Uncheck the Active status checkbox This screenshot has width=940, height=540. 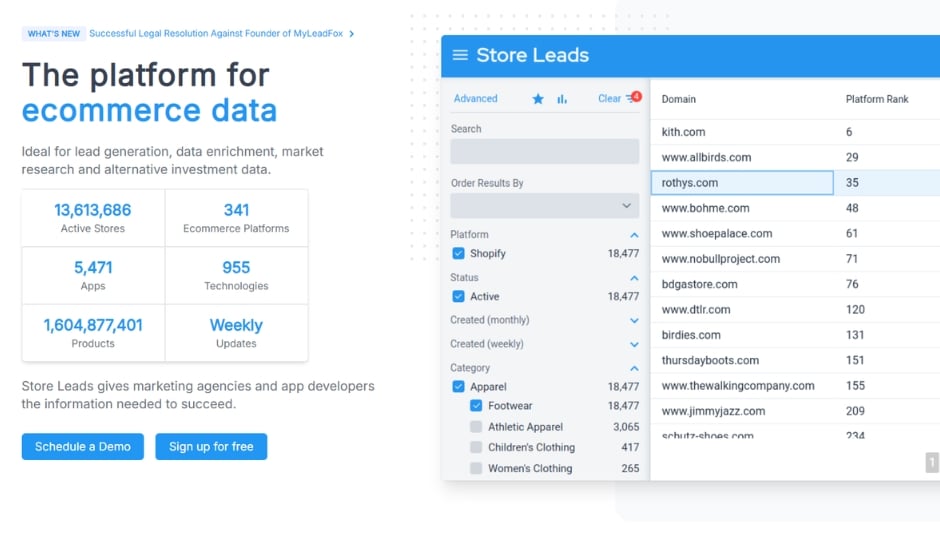[x=459, y=297]
